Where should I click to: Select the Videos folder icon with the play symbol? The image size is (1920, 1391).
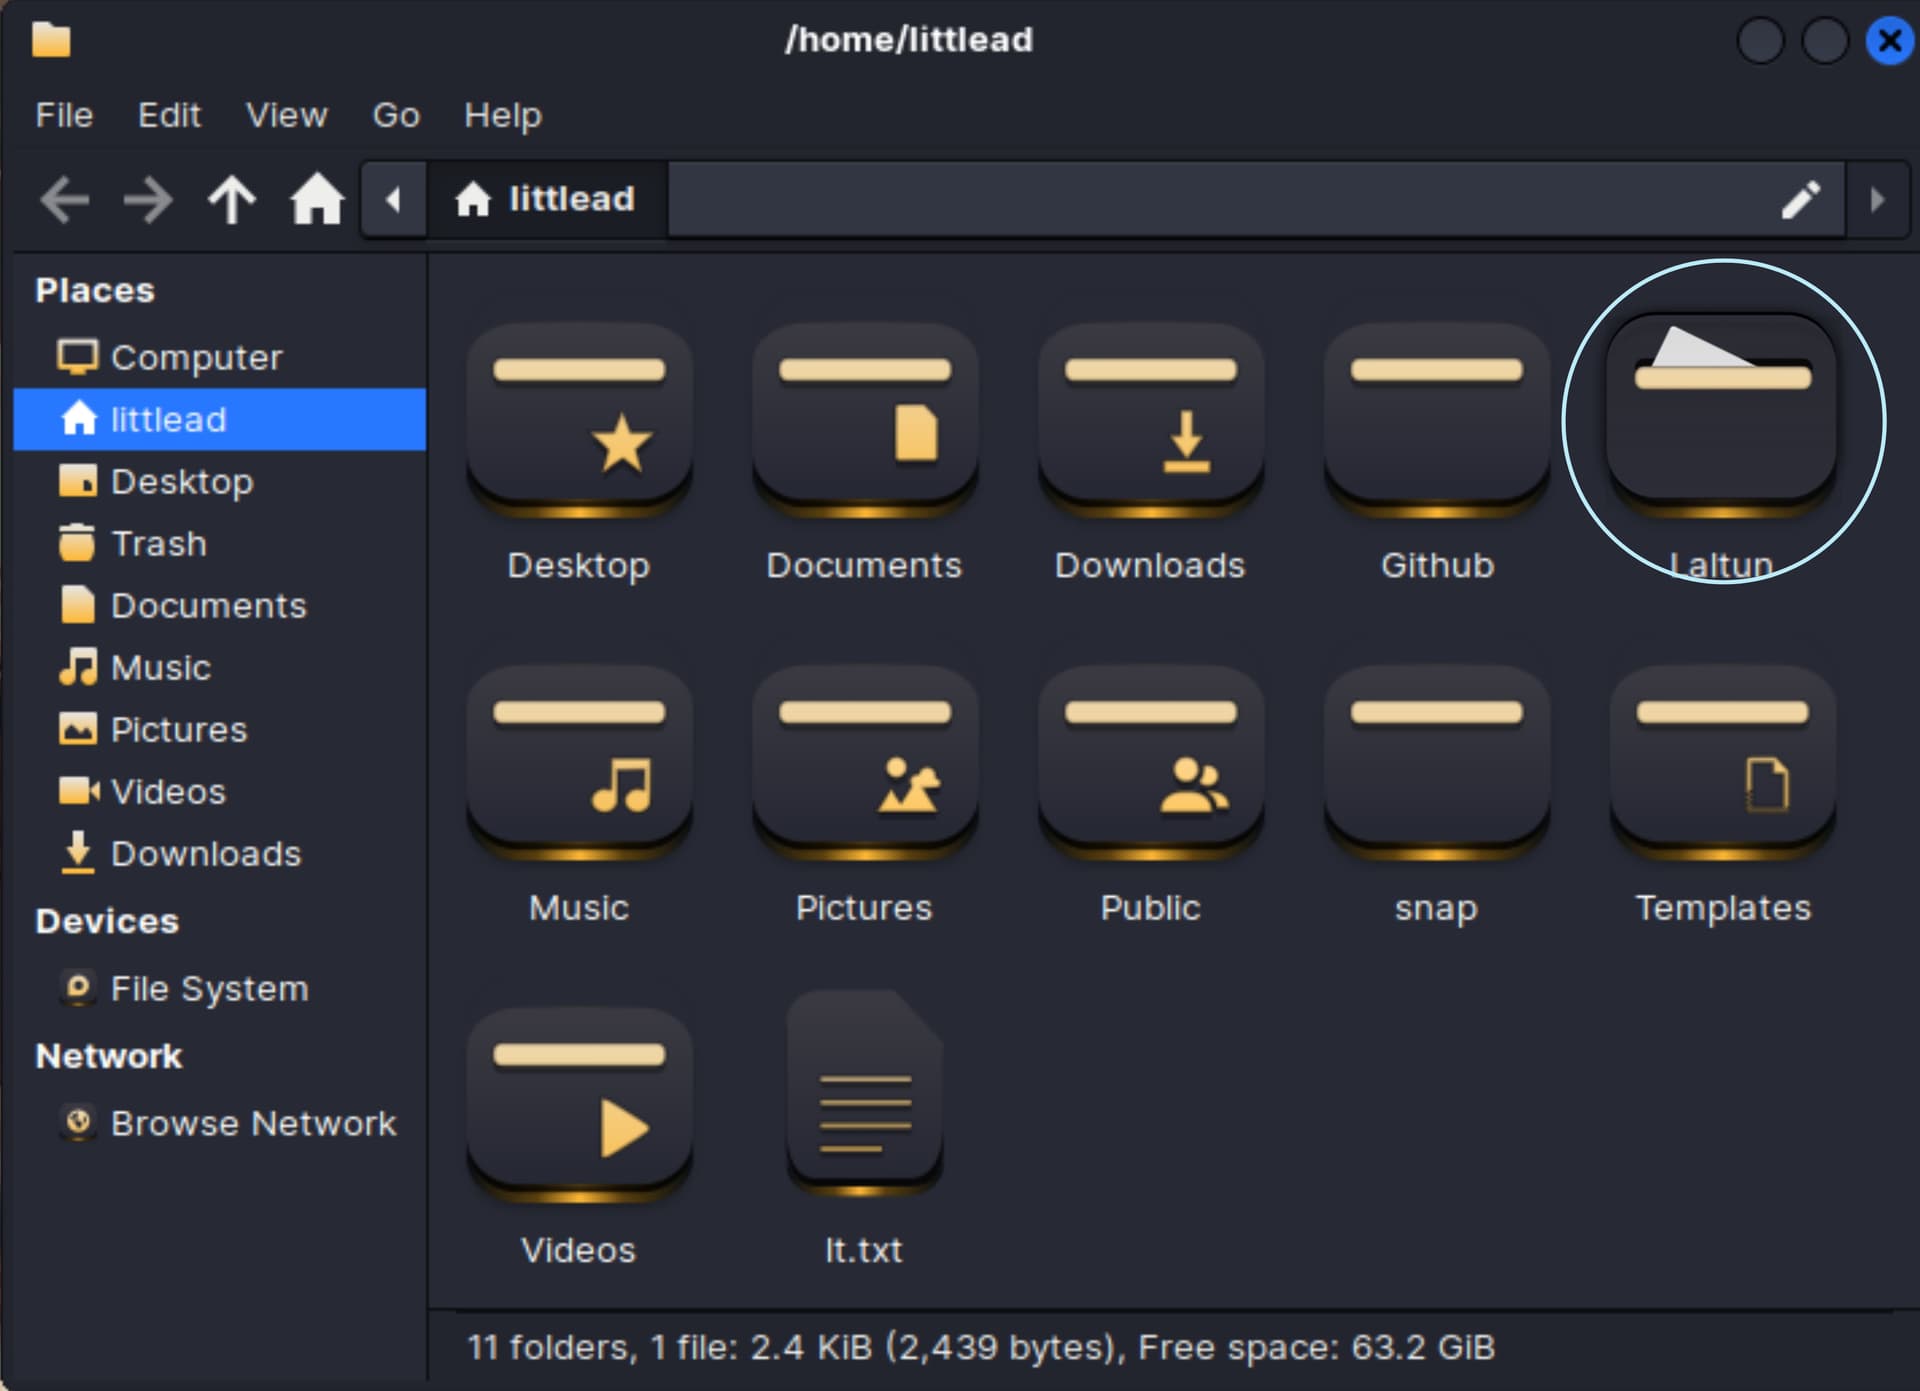coord(579,1105)
